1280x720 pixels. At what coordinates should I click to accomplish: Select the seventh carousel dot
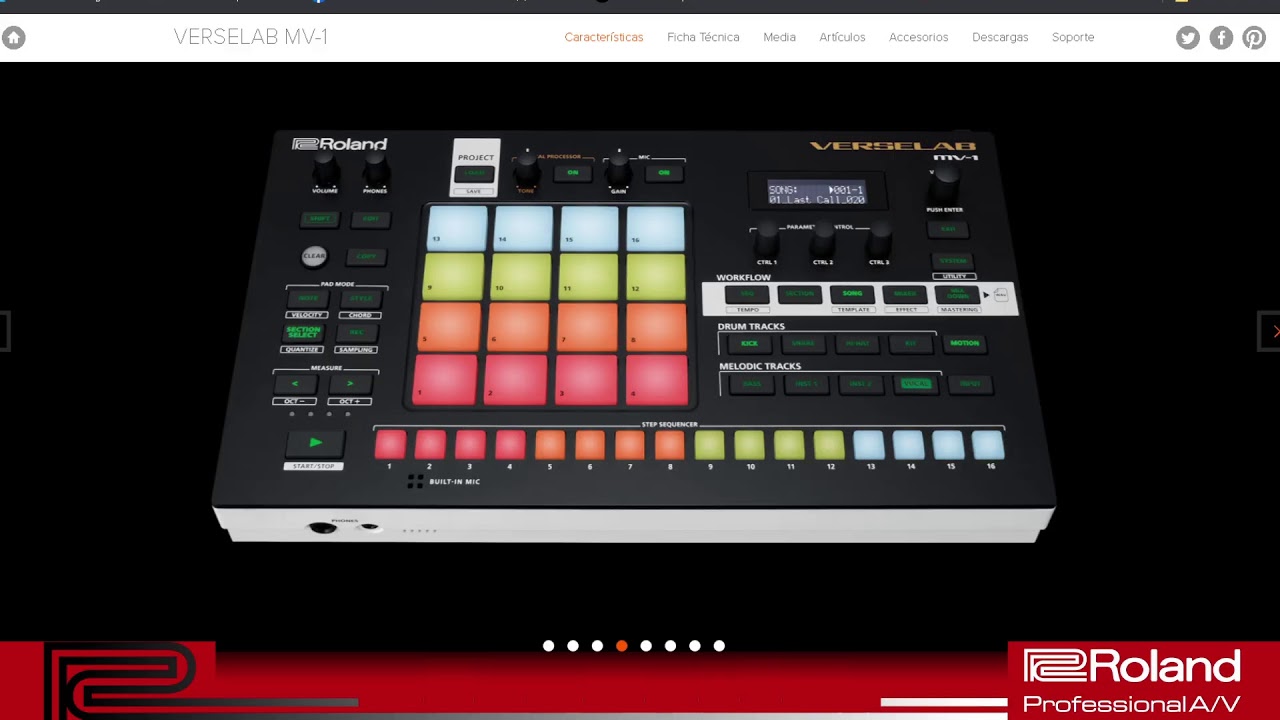click(695, 646)
